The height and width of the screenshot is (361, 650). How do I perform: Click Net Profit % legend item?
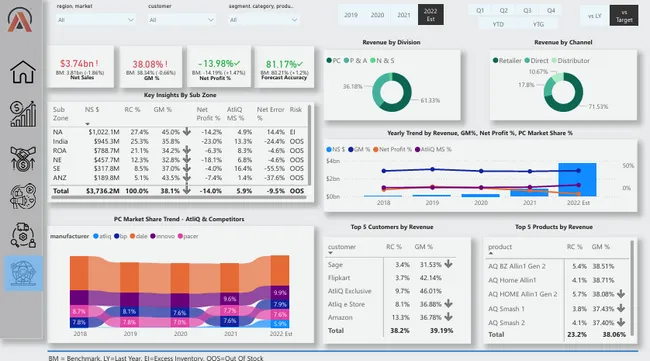[392, 149]
